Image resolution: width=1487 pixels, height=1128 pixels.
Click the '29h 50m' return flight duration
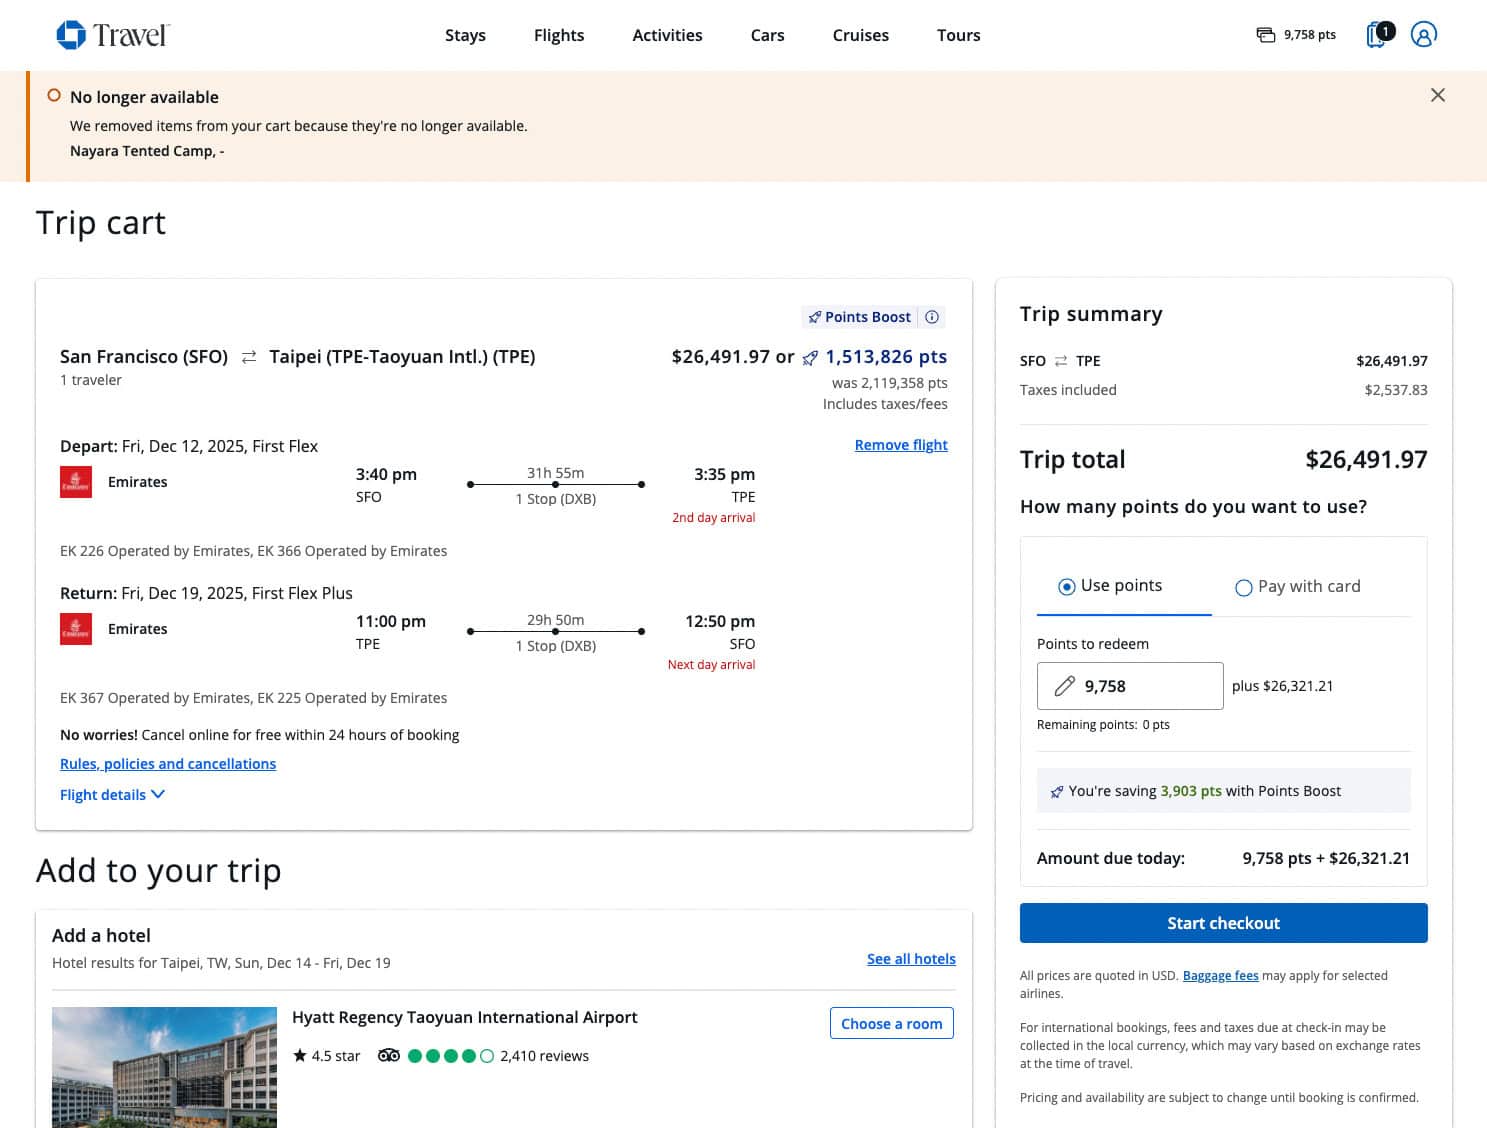tap(556, 620)
